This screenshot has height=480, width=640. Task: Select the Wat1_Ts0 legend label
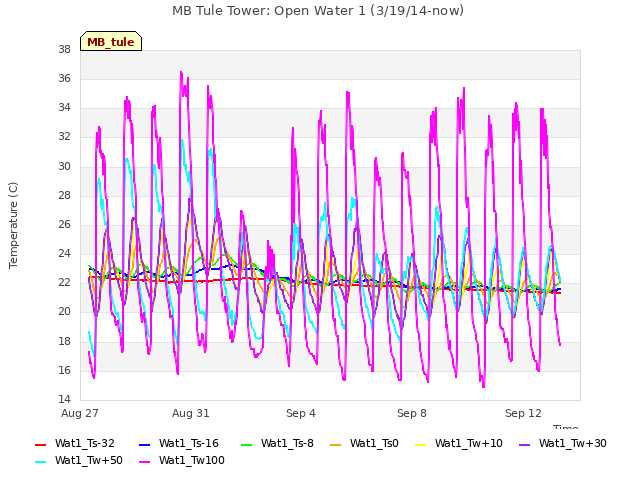pyautogui.click(x=374, y=443)
